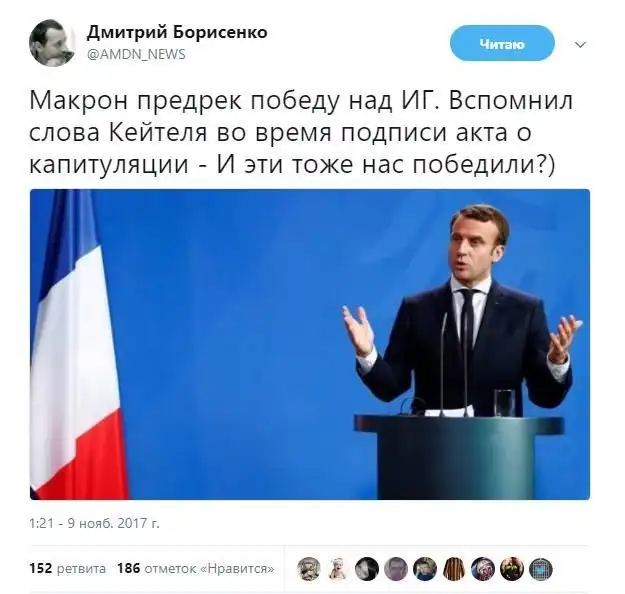
Task: Open Дмитрий Борисенко's profile avatar
Action: (x=52, y=43)
